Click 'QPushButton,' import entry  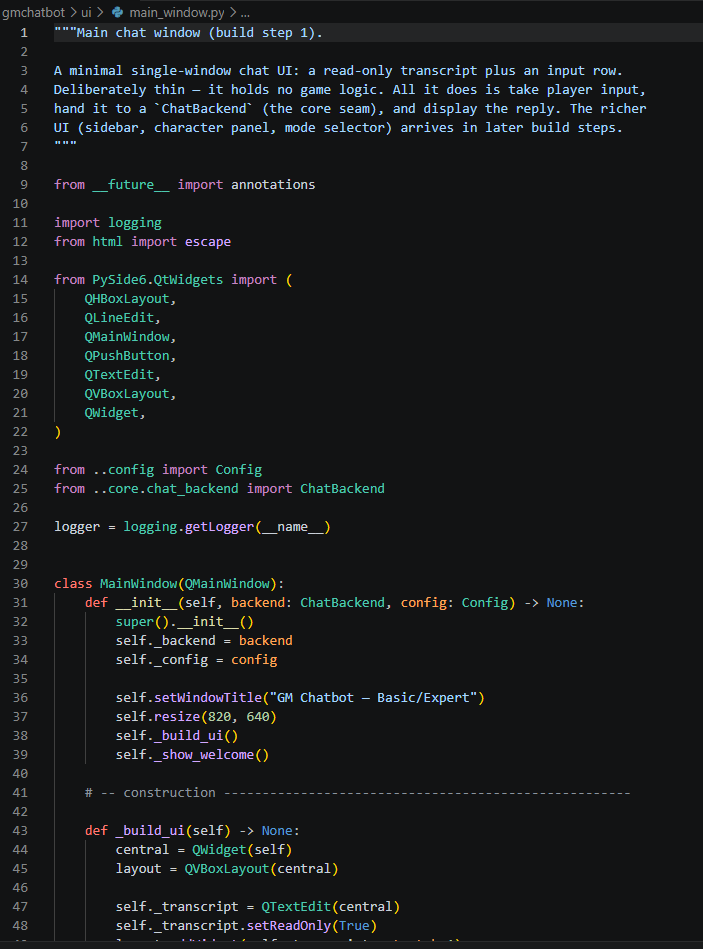coord(130,355)
